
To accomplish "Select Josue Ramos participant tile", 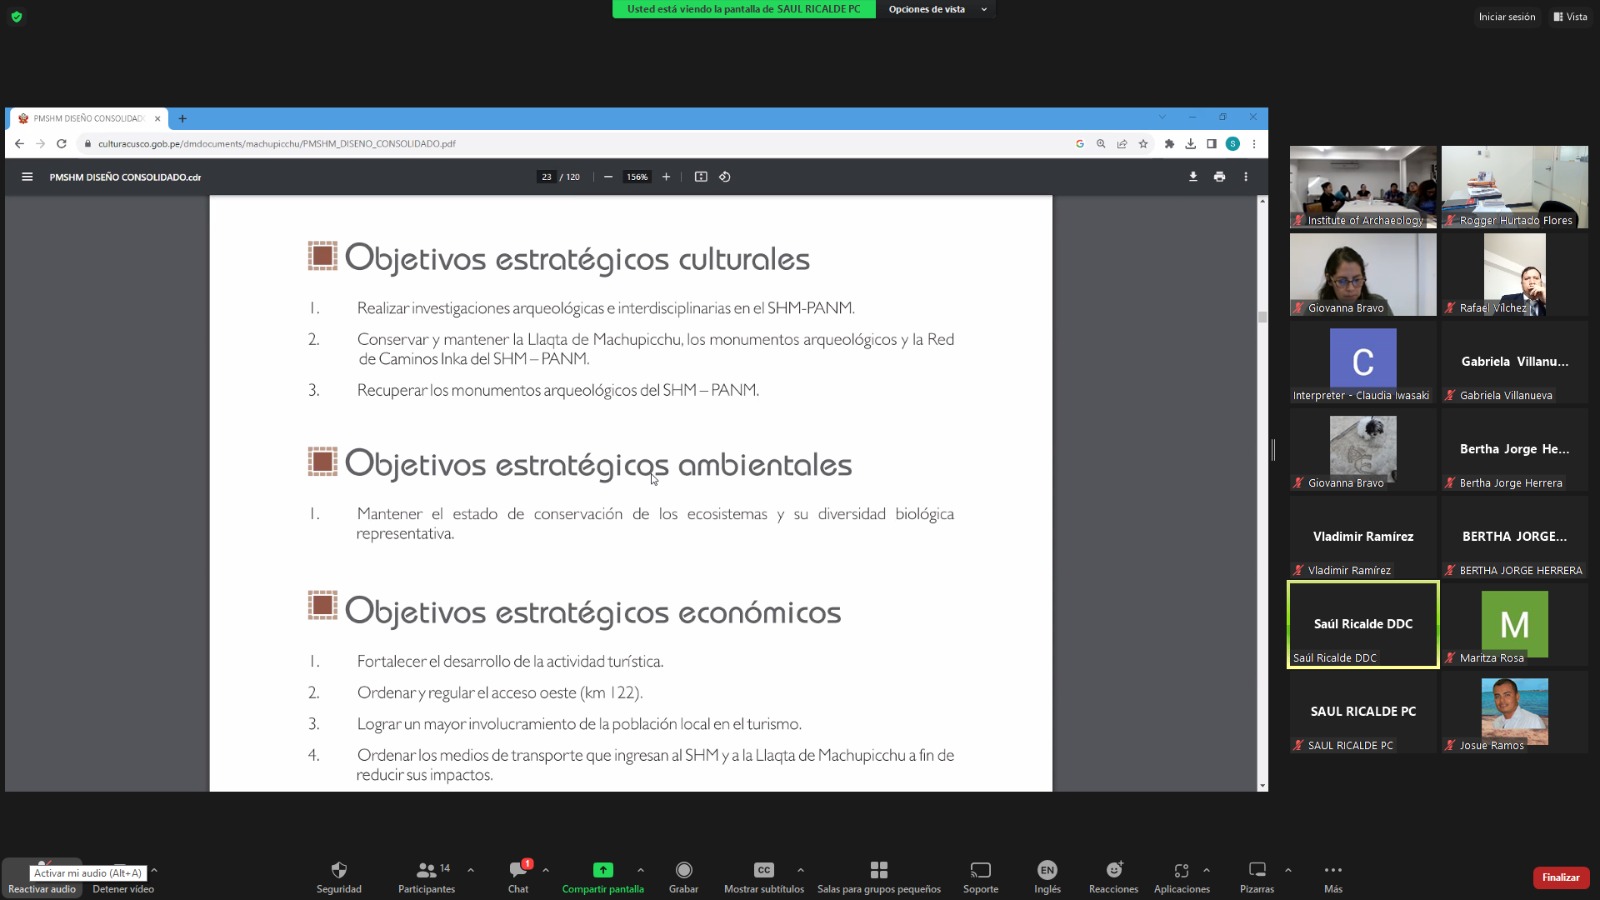I will click(1515, 712).
